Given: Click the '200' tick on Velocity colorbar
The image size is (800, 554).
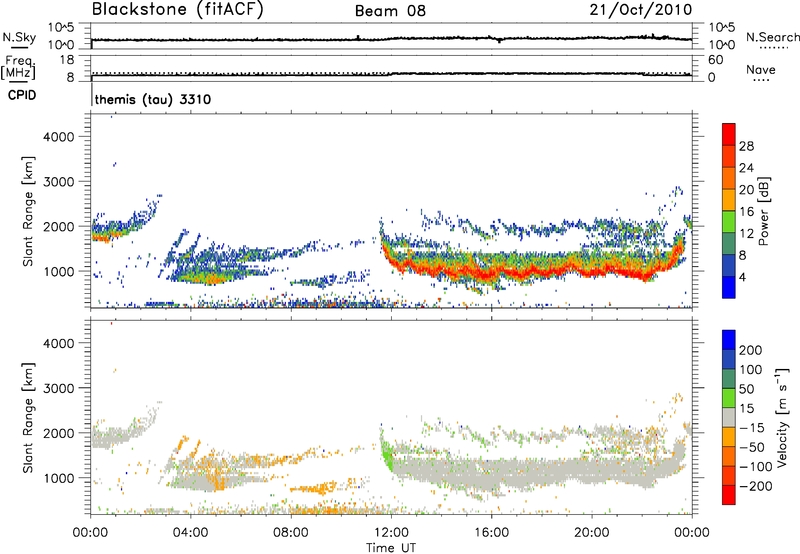Looking at the screenshot, I should 751,350.
